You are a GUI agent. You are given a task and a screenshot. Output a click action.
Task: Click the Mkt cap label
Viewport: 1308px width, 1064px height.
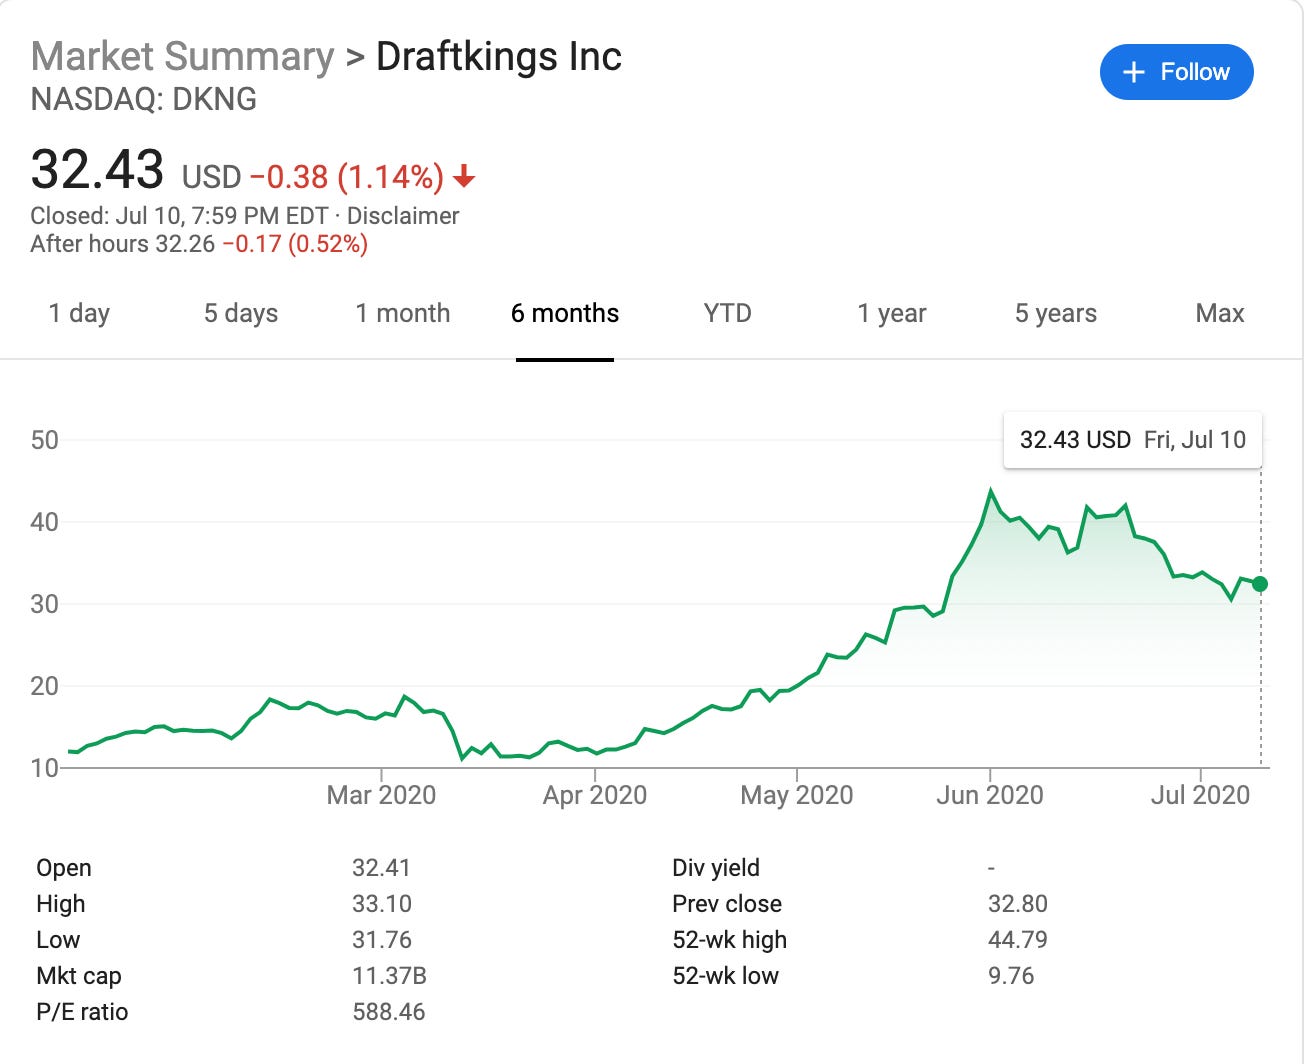click(x=79, y=976)
